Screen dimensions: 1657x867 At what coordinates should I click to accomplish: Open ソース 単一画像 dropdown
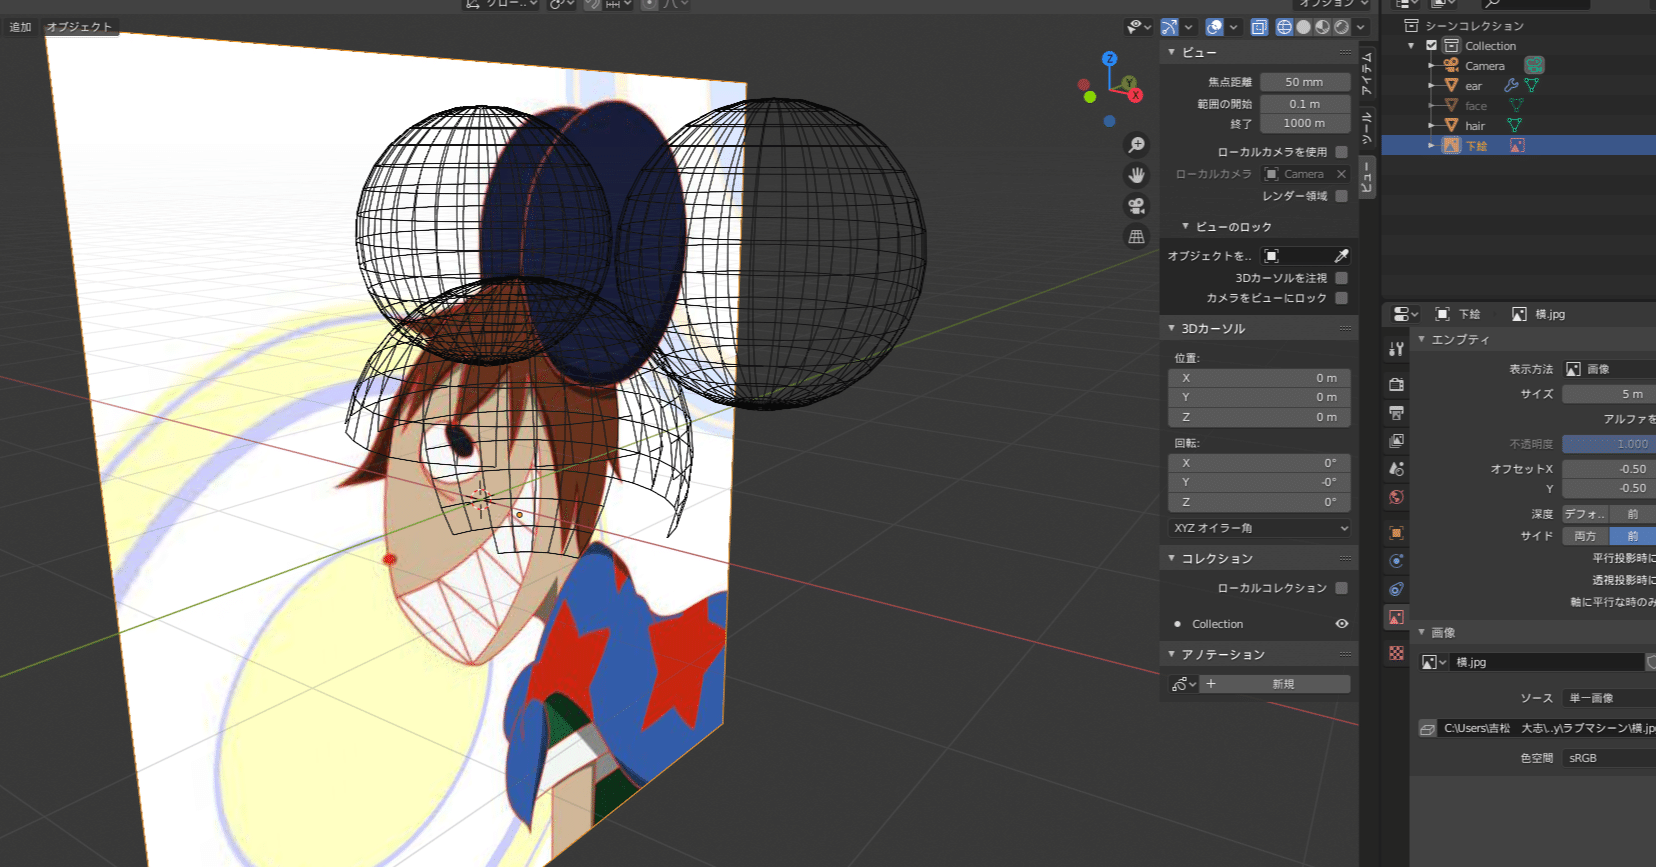click(x=1609, y=698)
